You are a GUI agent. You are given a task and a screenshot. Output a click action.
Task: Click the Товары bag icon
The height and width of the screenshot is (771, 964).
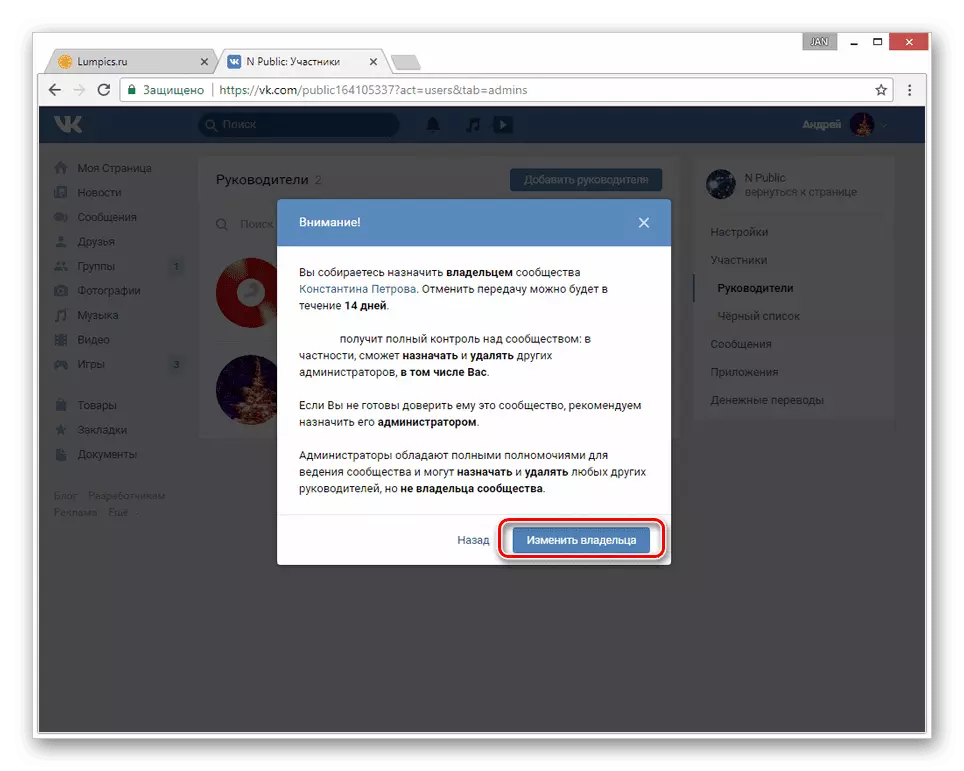click(x=61, y=405)
